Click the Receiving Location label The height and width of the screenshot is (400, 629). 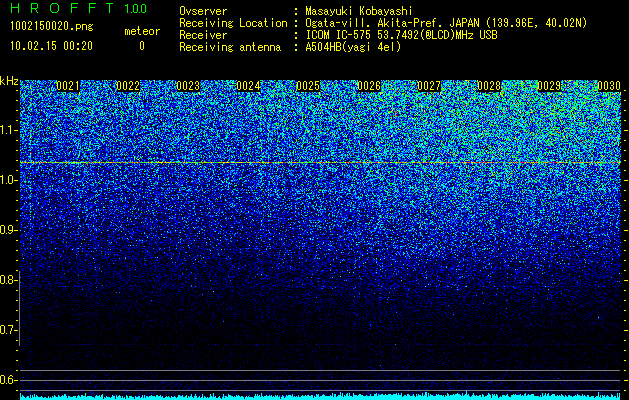click(x=233, y=23)
